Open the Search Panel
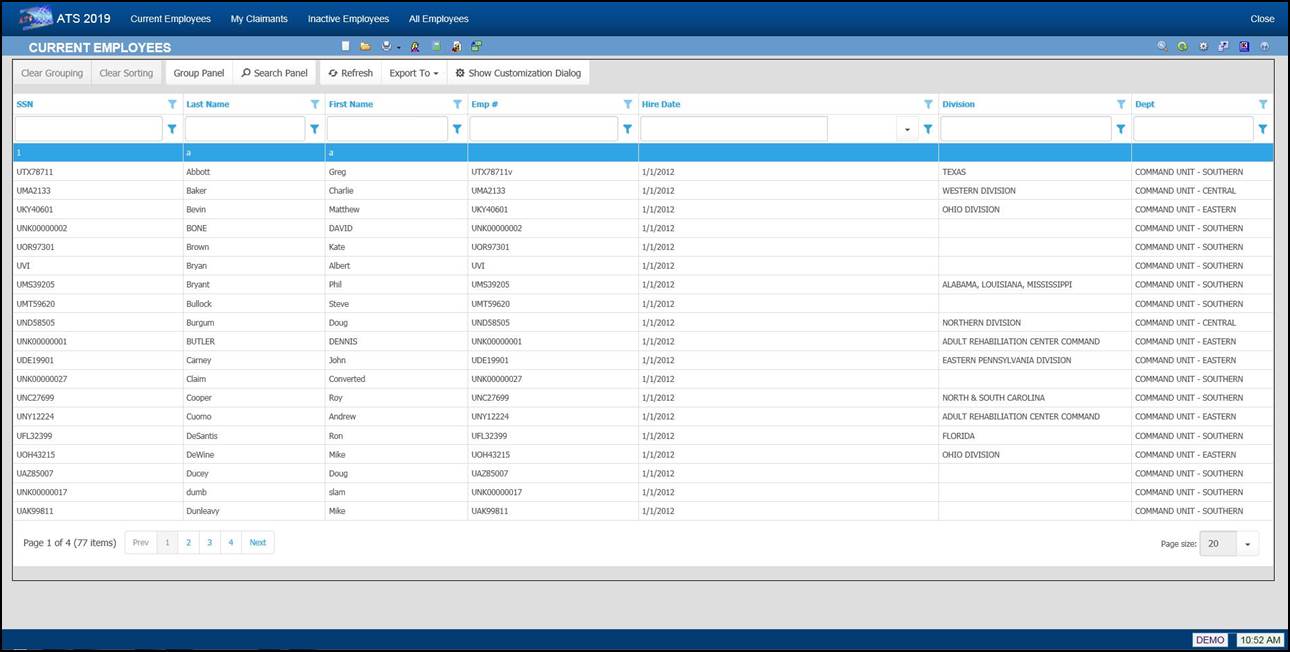Screen dimensions: 1290x652 point(274,73)
